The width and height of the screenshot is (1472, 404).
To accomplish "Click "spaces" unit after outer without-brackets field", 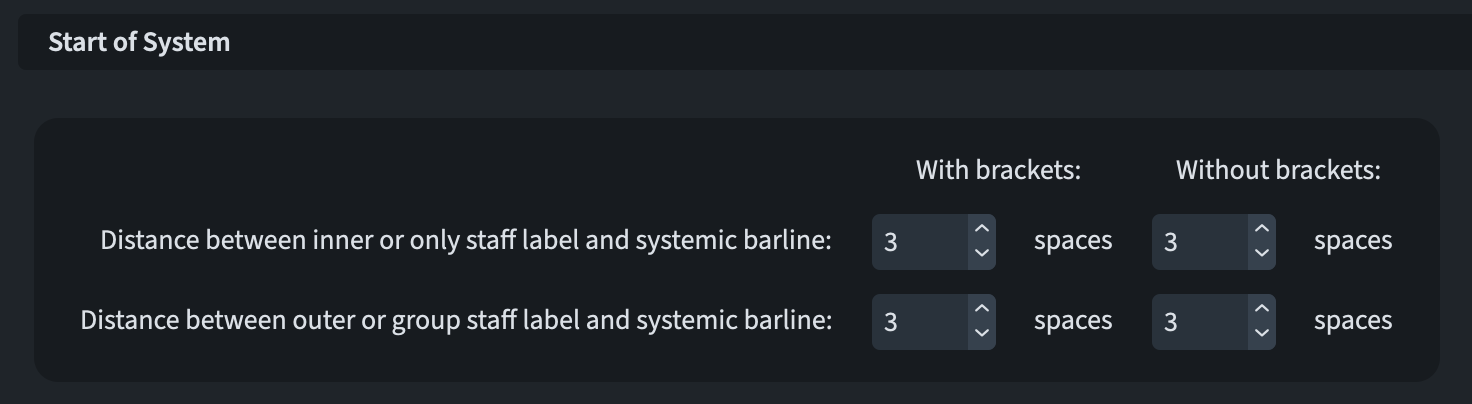I will click(x=1353, y=321).
